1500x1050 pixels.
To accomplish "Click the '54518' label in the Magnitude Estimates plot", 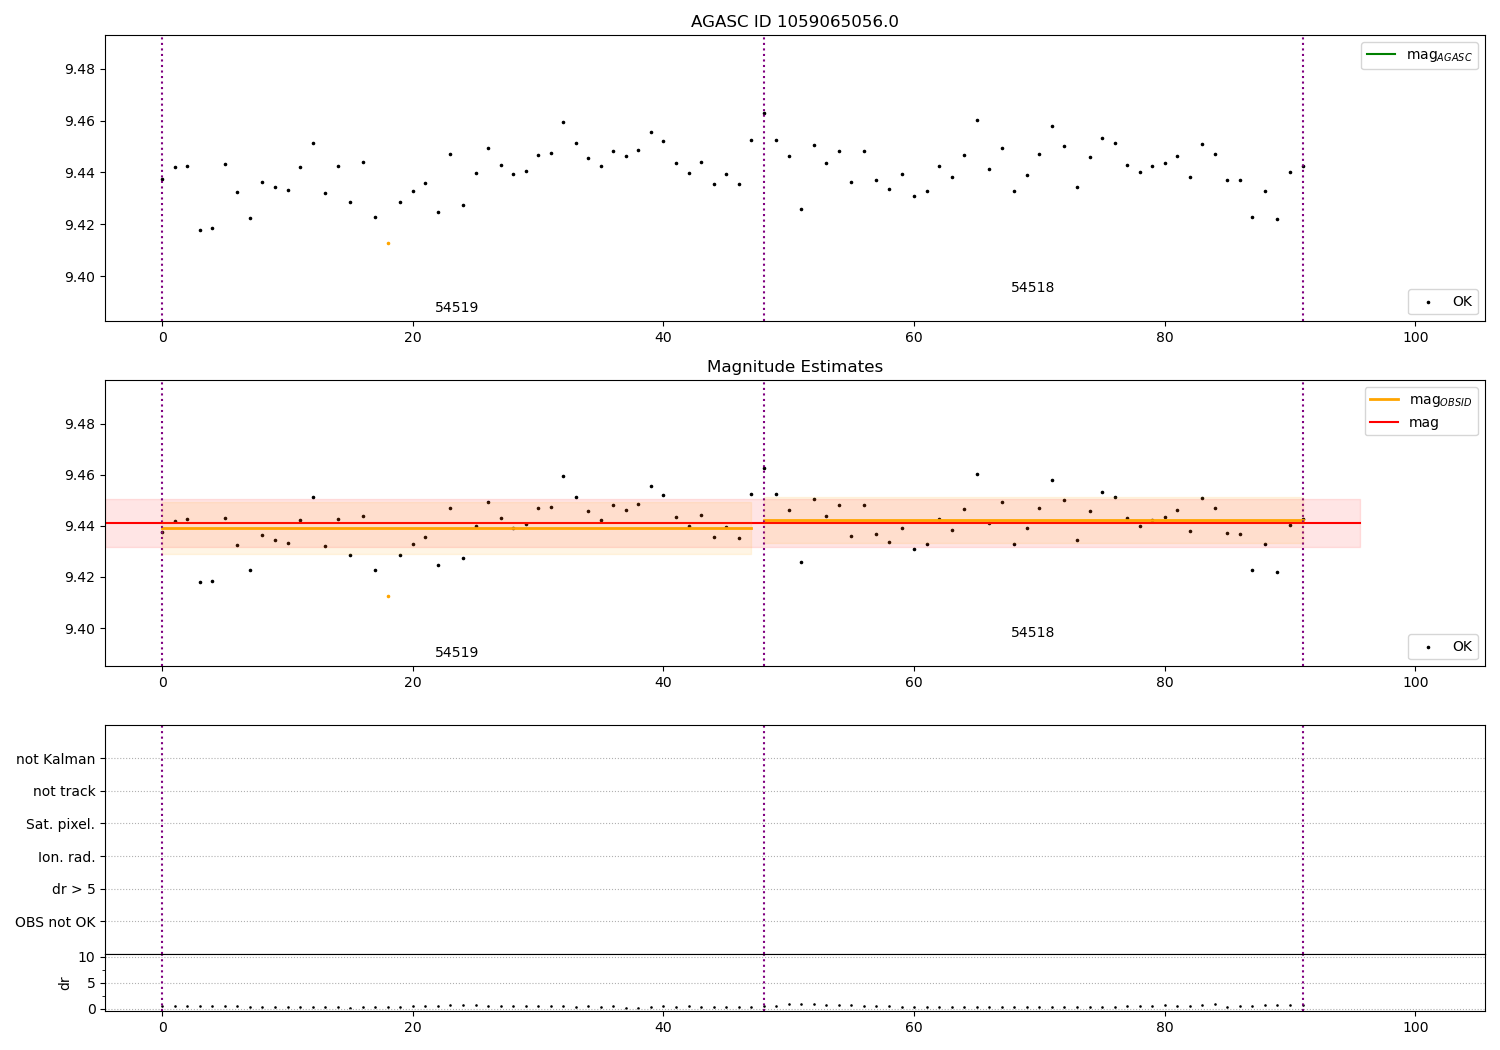I will coord(1032,633).
